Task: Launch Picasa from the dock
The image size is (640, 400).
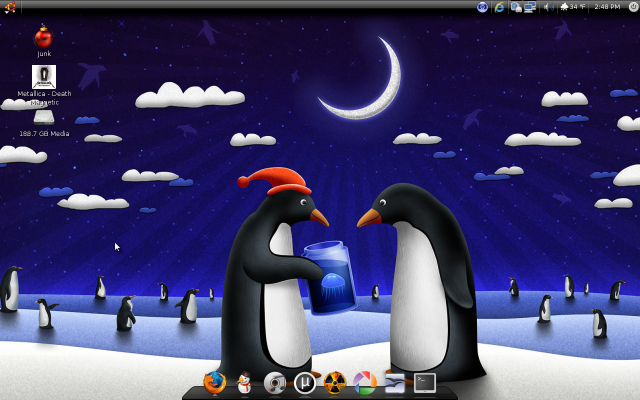Action: point(364,383)
